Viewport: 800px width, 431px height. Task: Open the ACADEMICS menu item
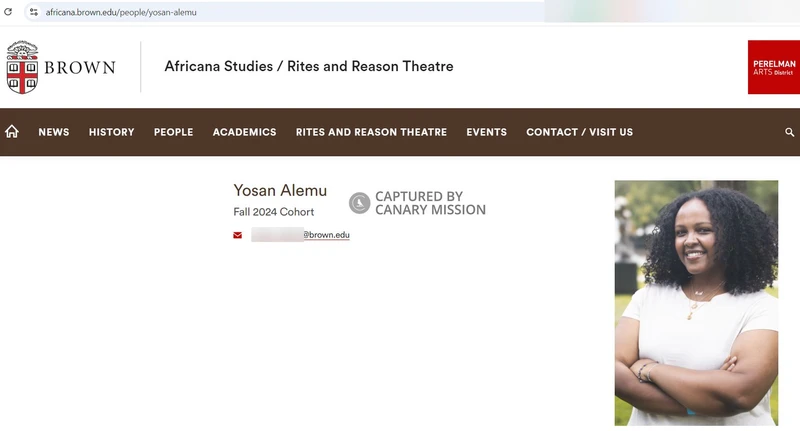(244, 132)
